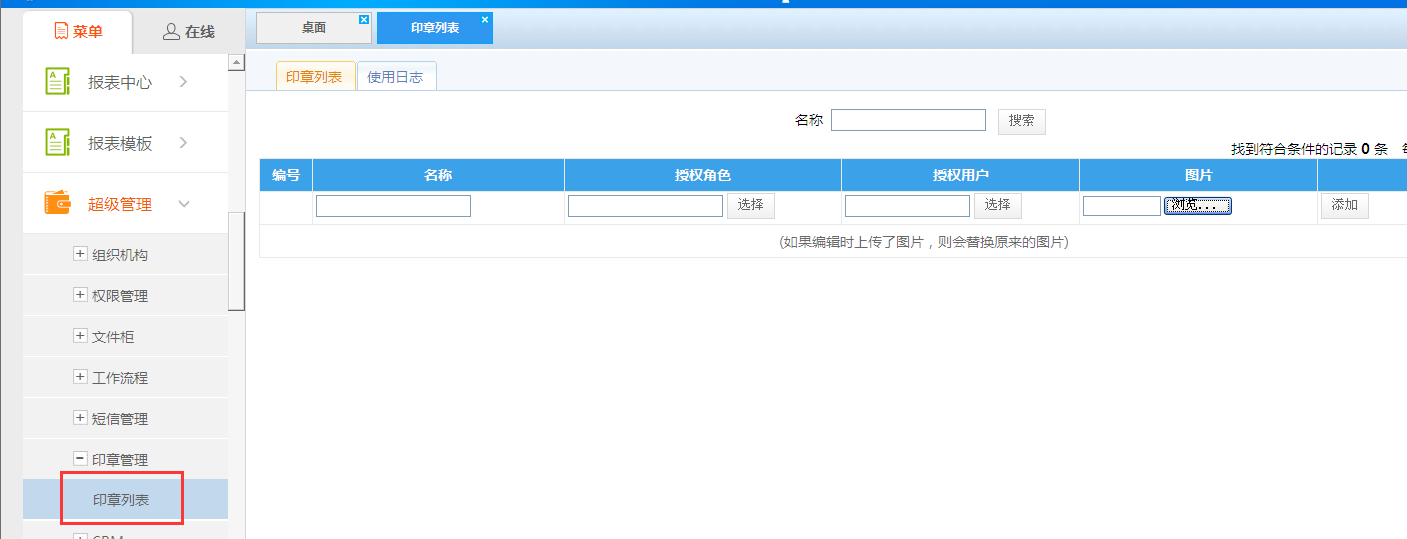Click the 报表中心 menu label
Image resolution: width=1407 pixels, height=539 pixels.
[120, 82]
